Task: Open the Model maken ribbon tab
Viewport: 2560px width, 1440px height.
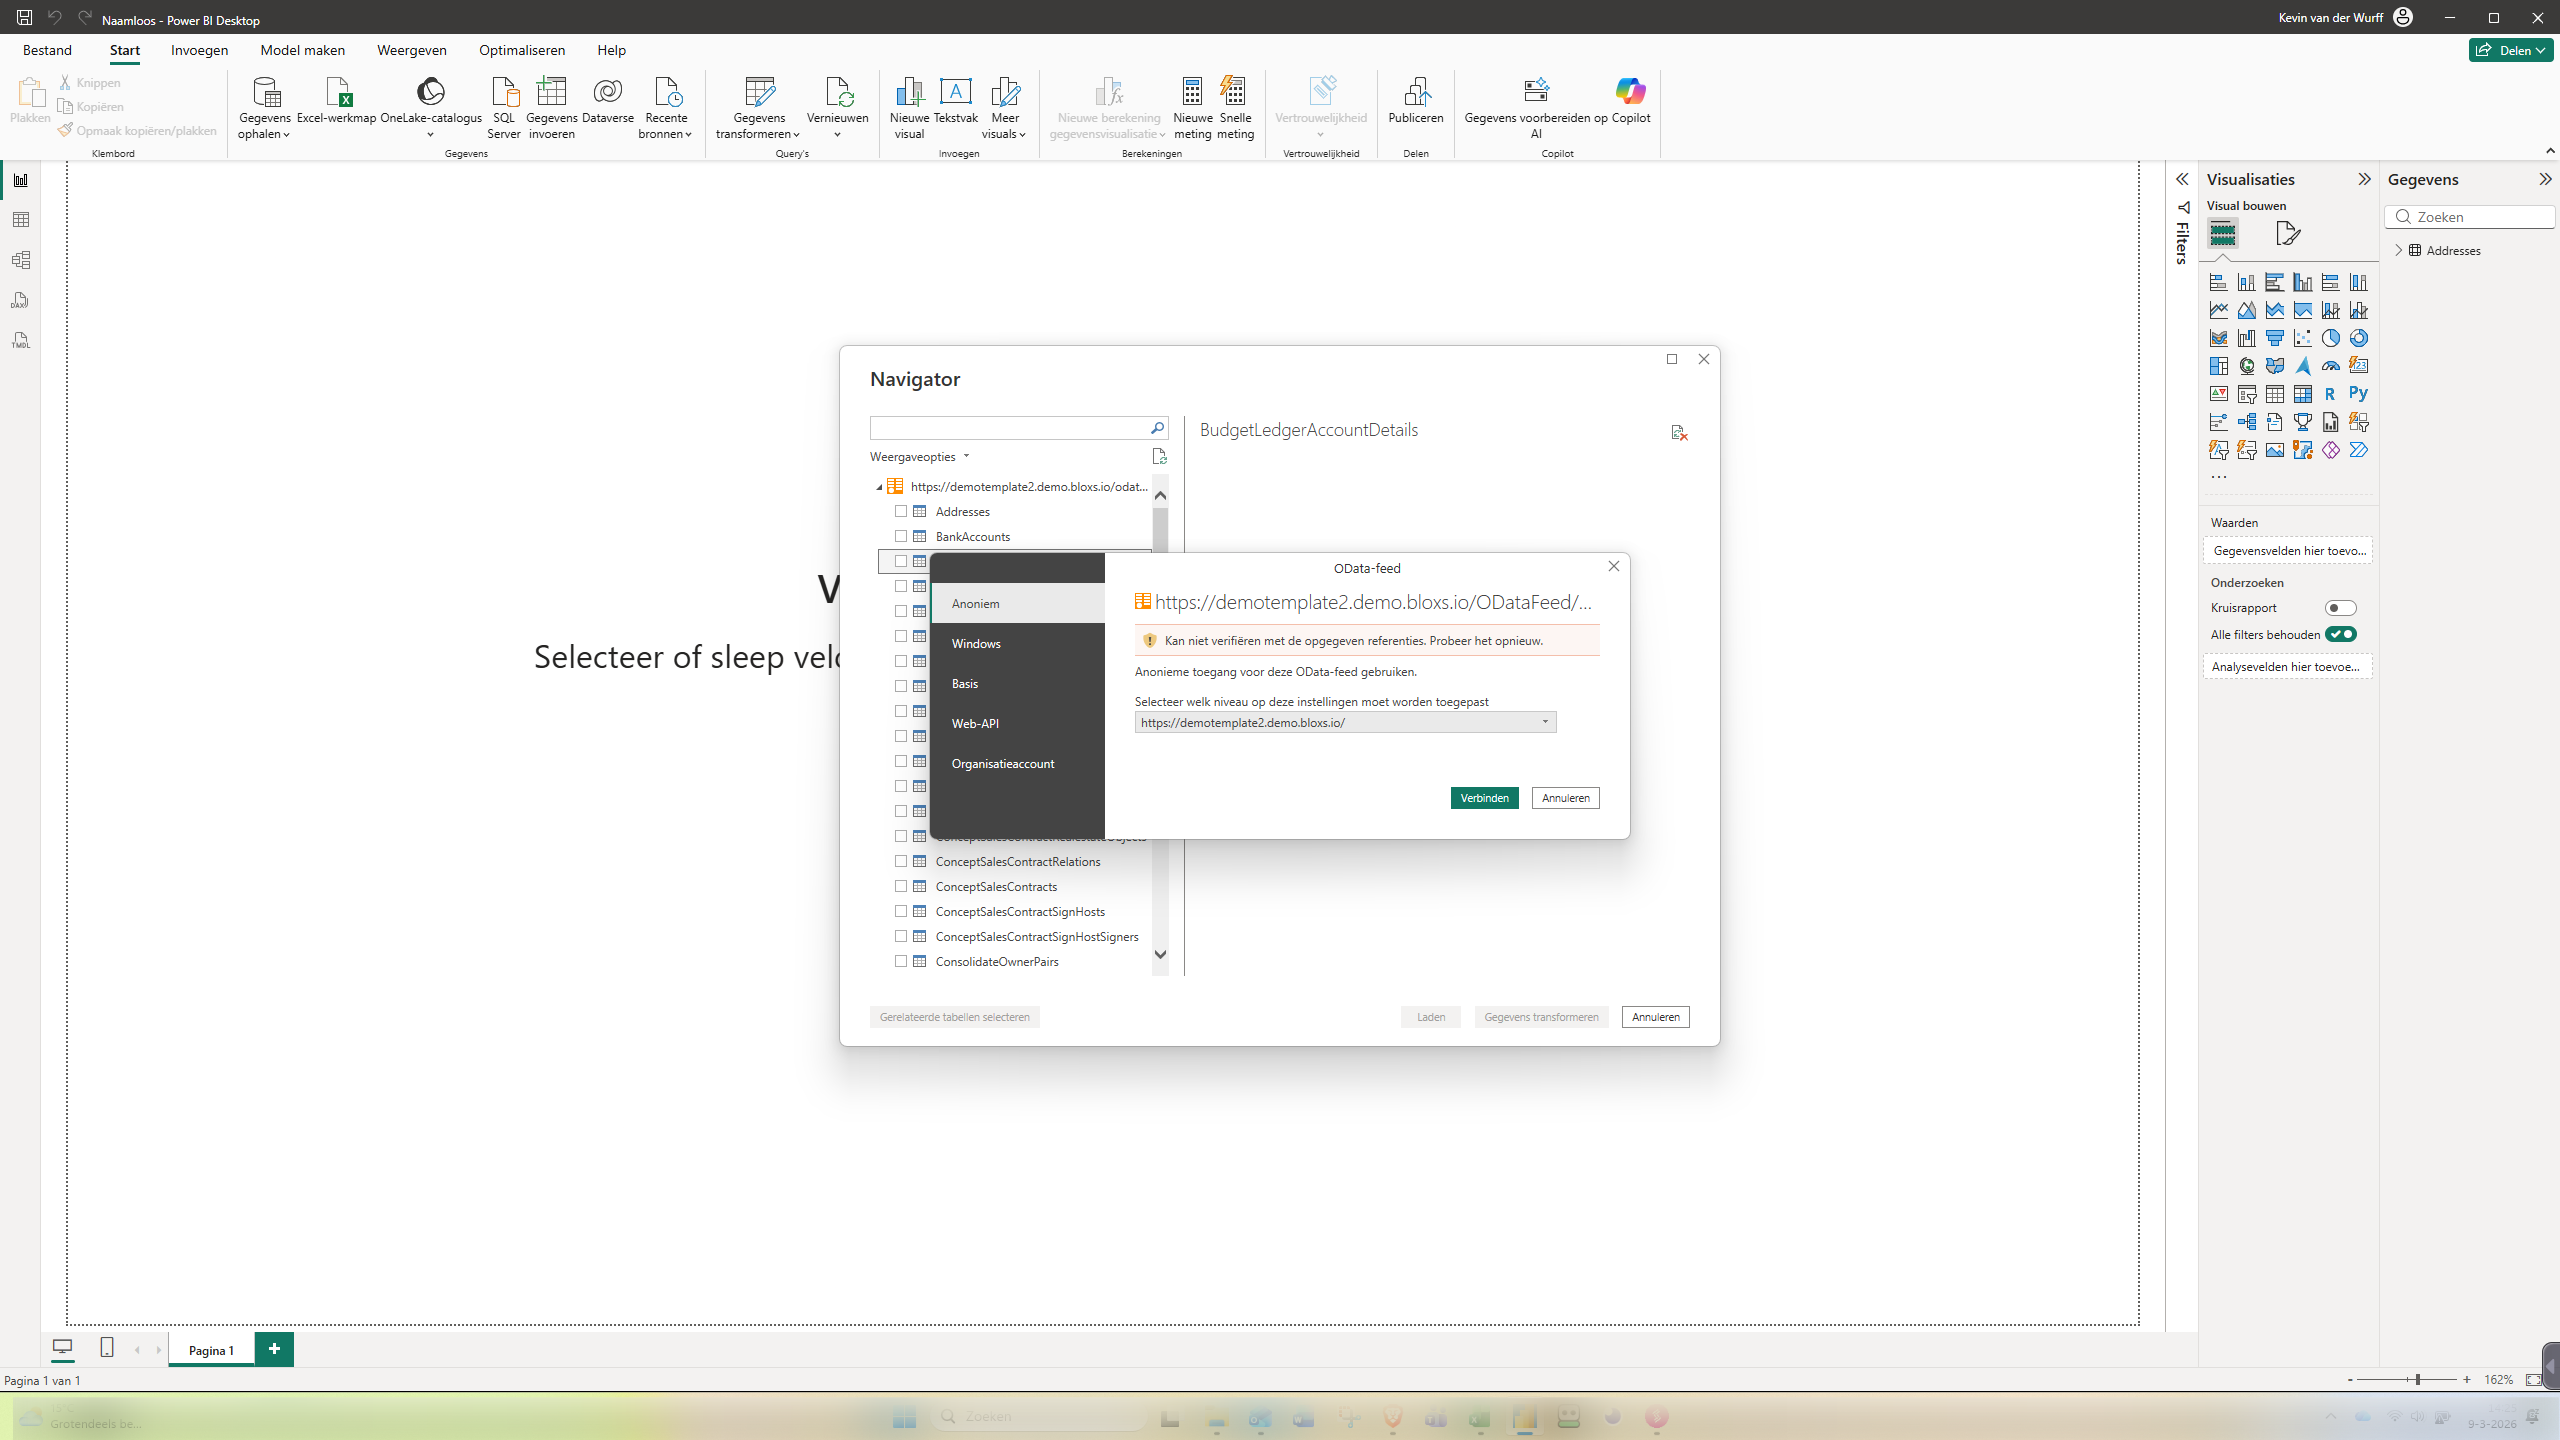Action: tap(302, 50)
